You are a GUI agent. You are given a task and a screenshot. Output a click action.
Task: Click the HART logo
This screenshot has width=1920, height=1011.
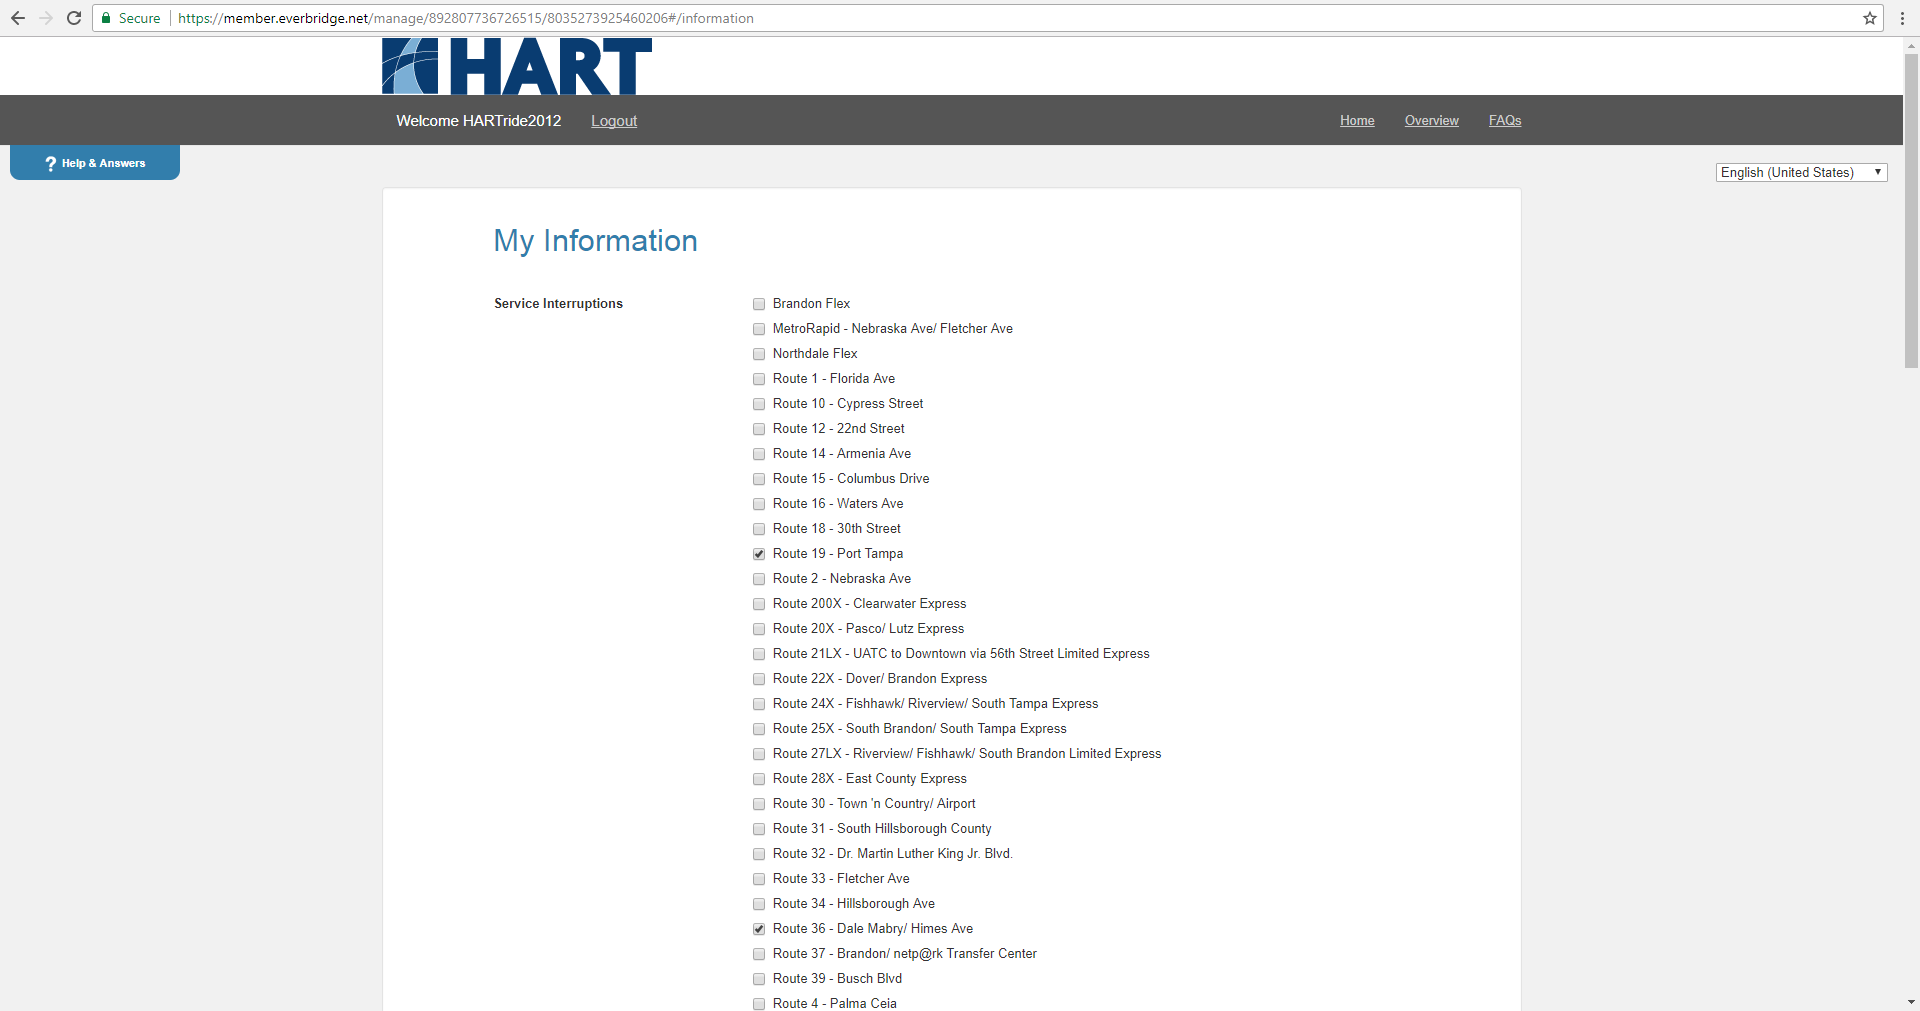pos(516,67)
